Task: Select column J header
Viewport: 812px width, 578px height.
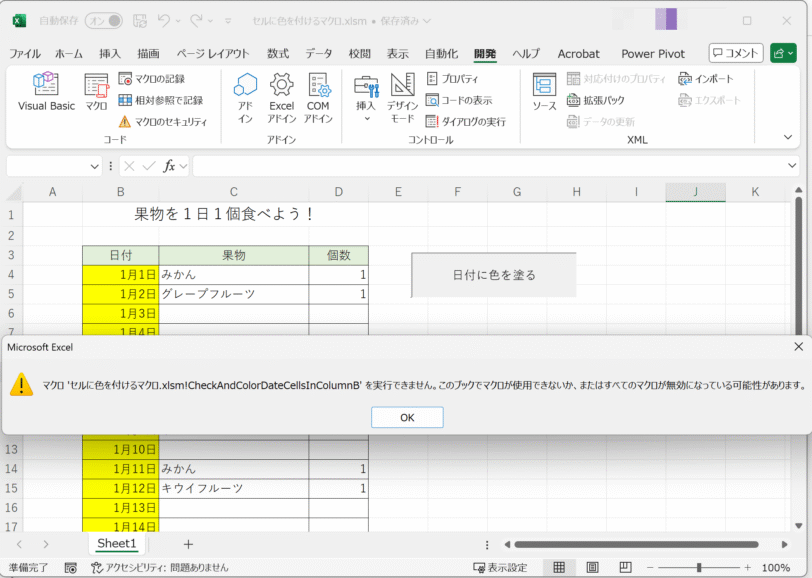Action: 695,192
